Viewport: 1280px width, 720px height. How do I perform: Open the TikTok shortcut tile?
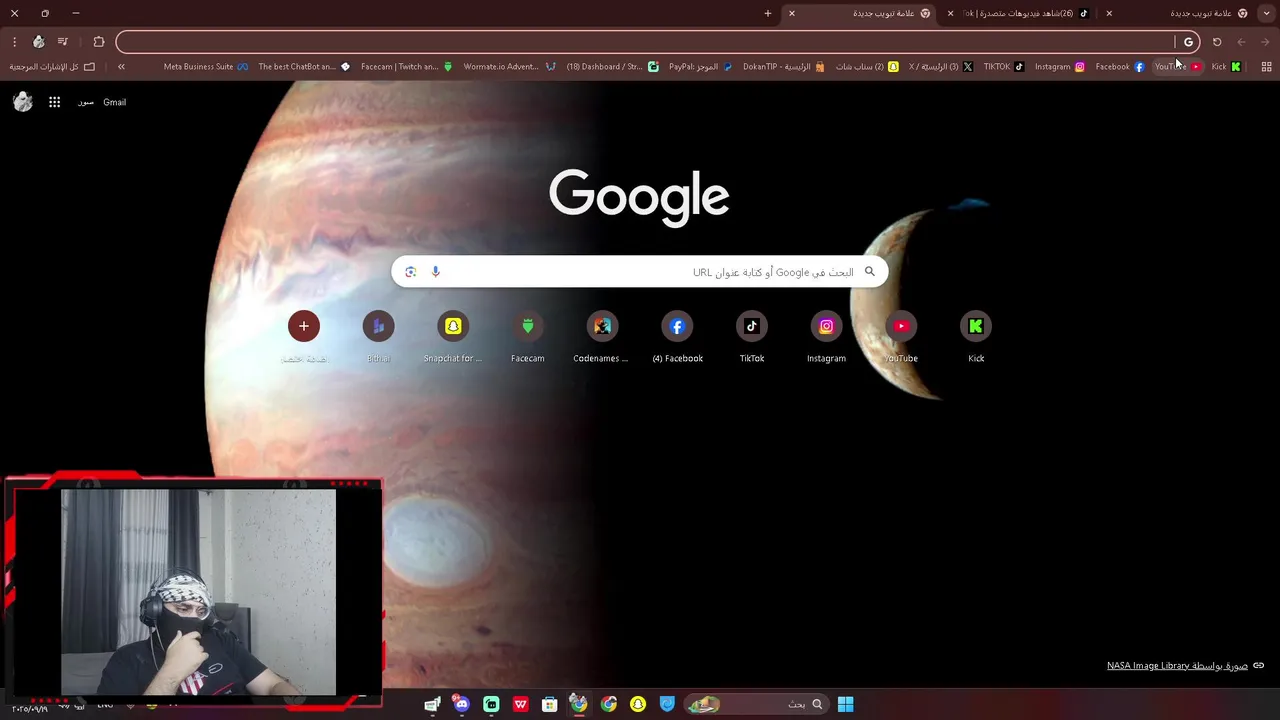pos(752,337)
